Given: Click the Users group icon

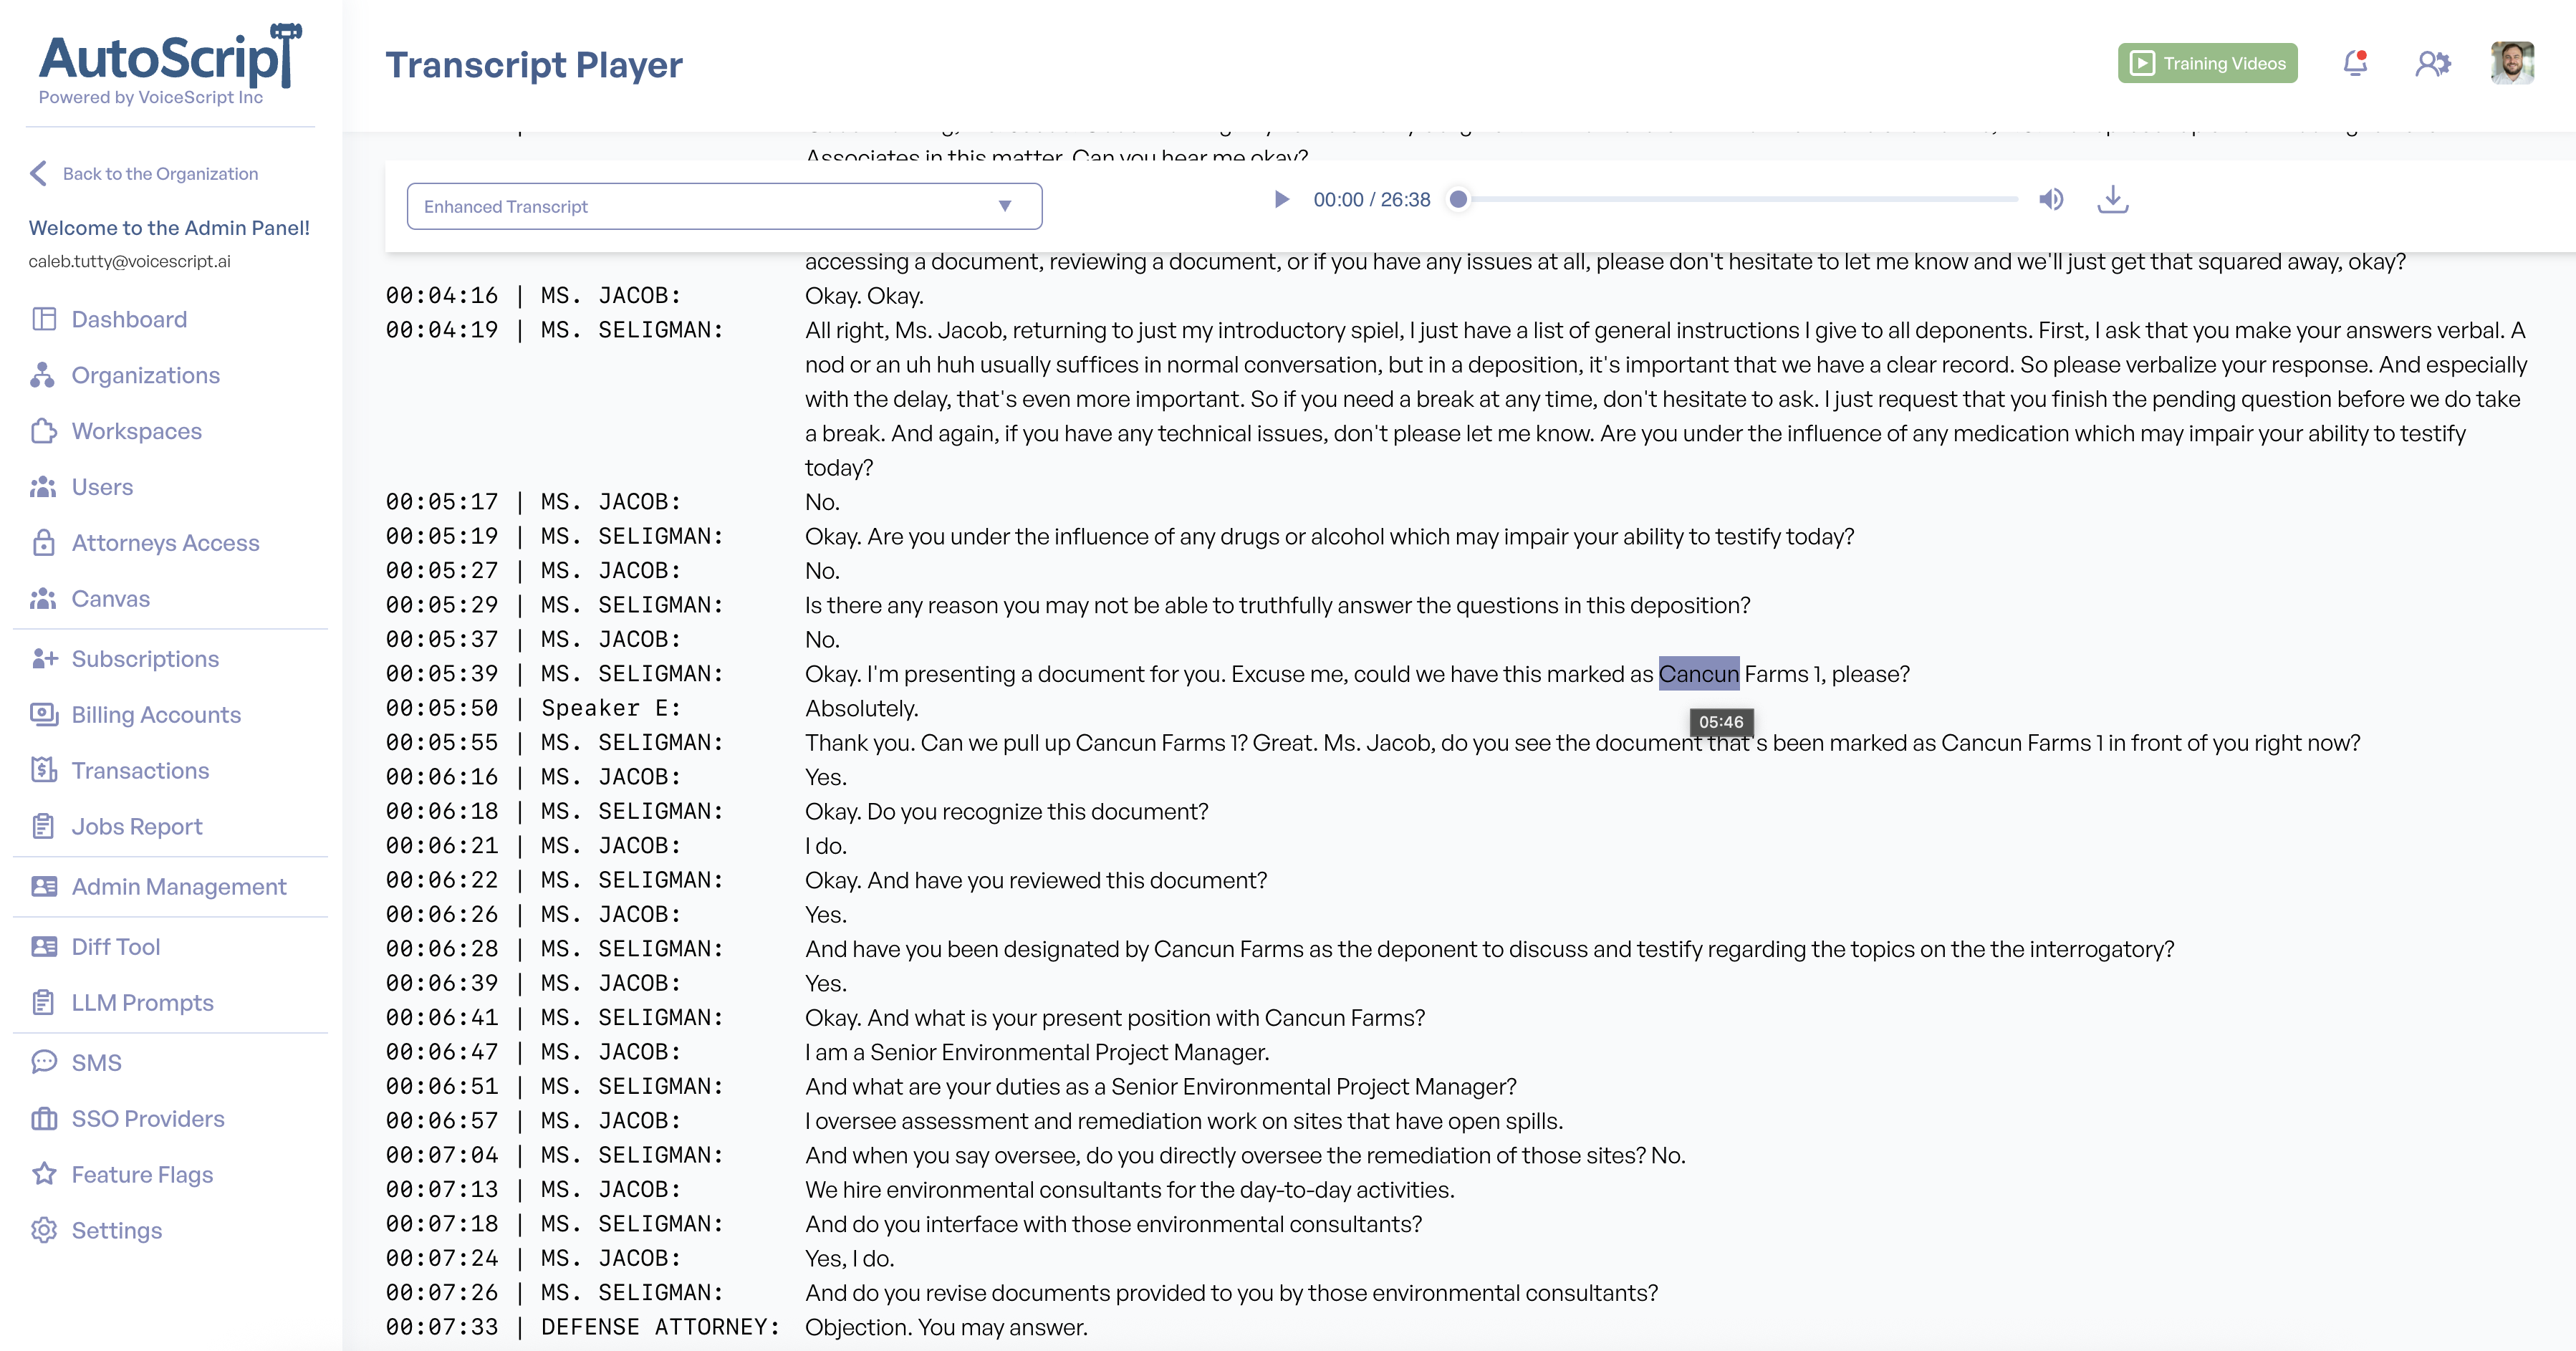Looking at the screenshot, I should (44, 487).
